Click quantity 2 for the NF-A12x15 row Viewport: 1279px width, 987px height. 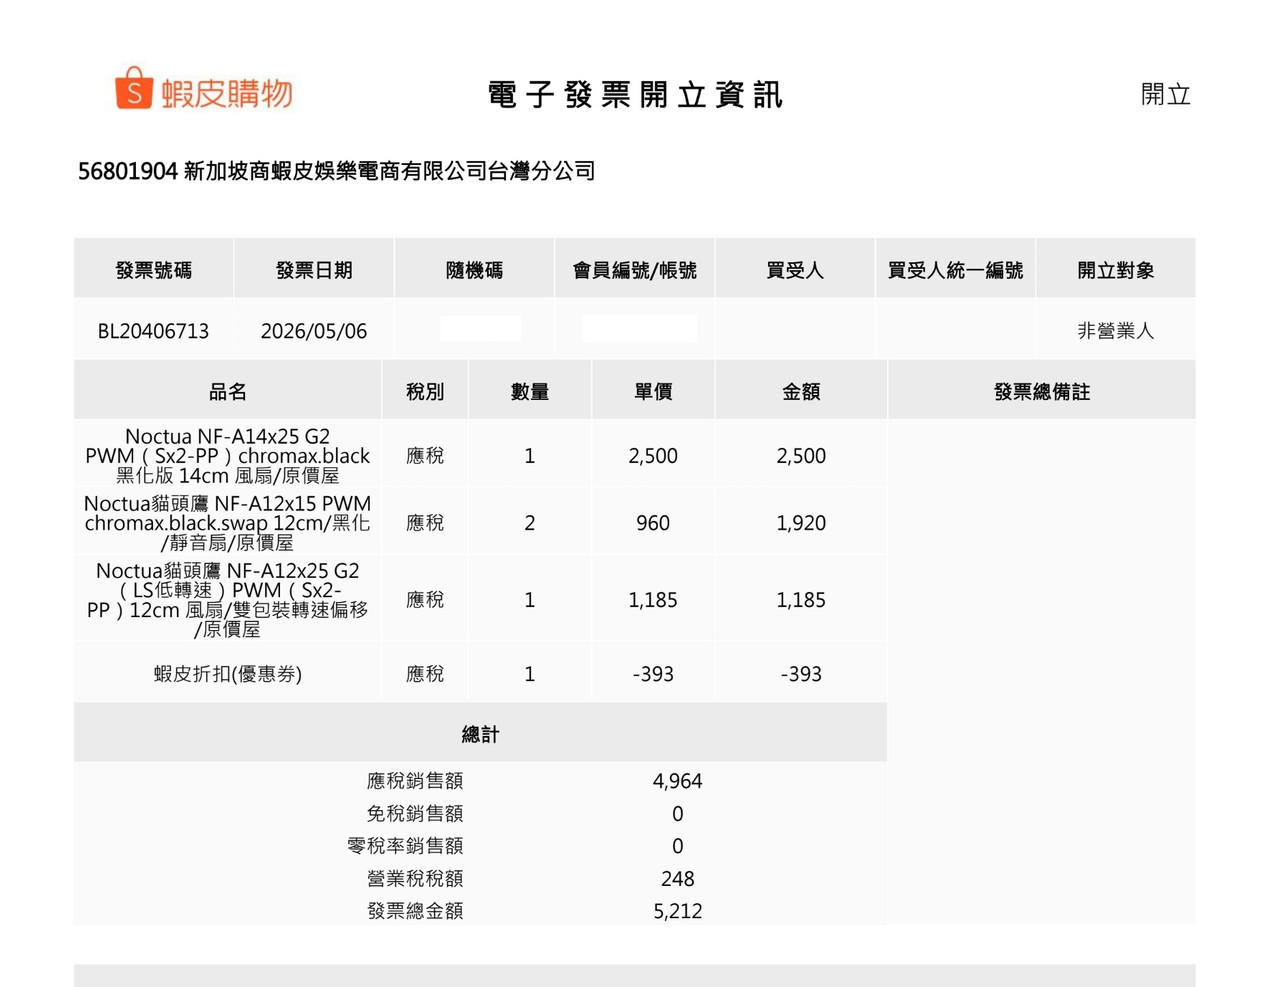(x=530, y=523)
